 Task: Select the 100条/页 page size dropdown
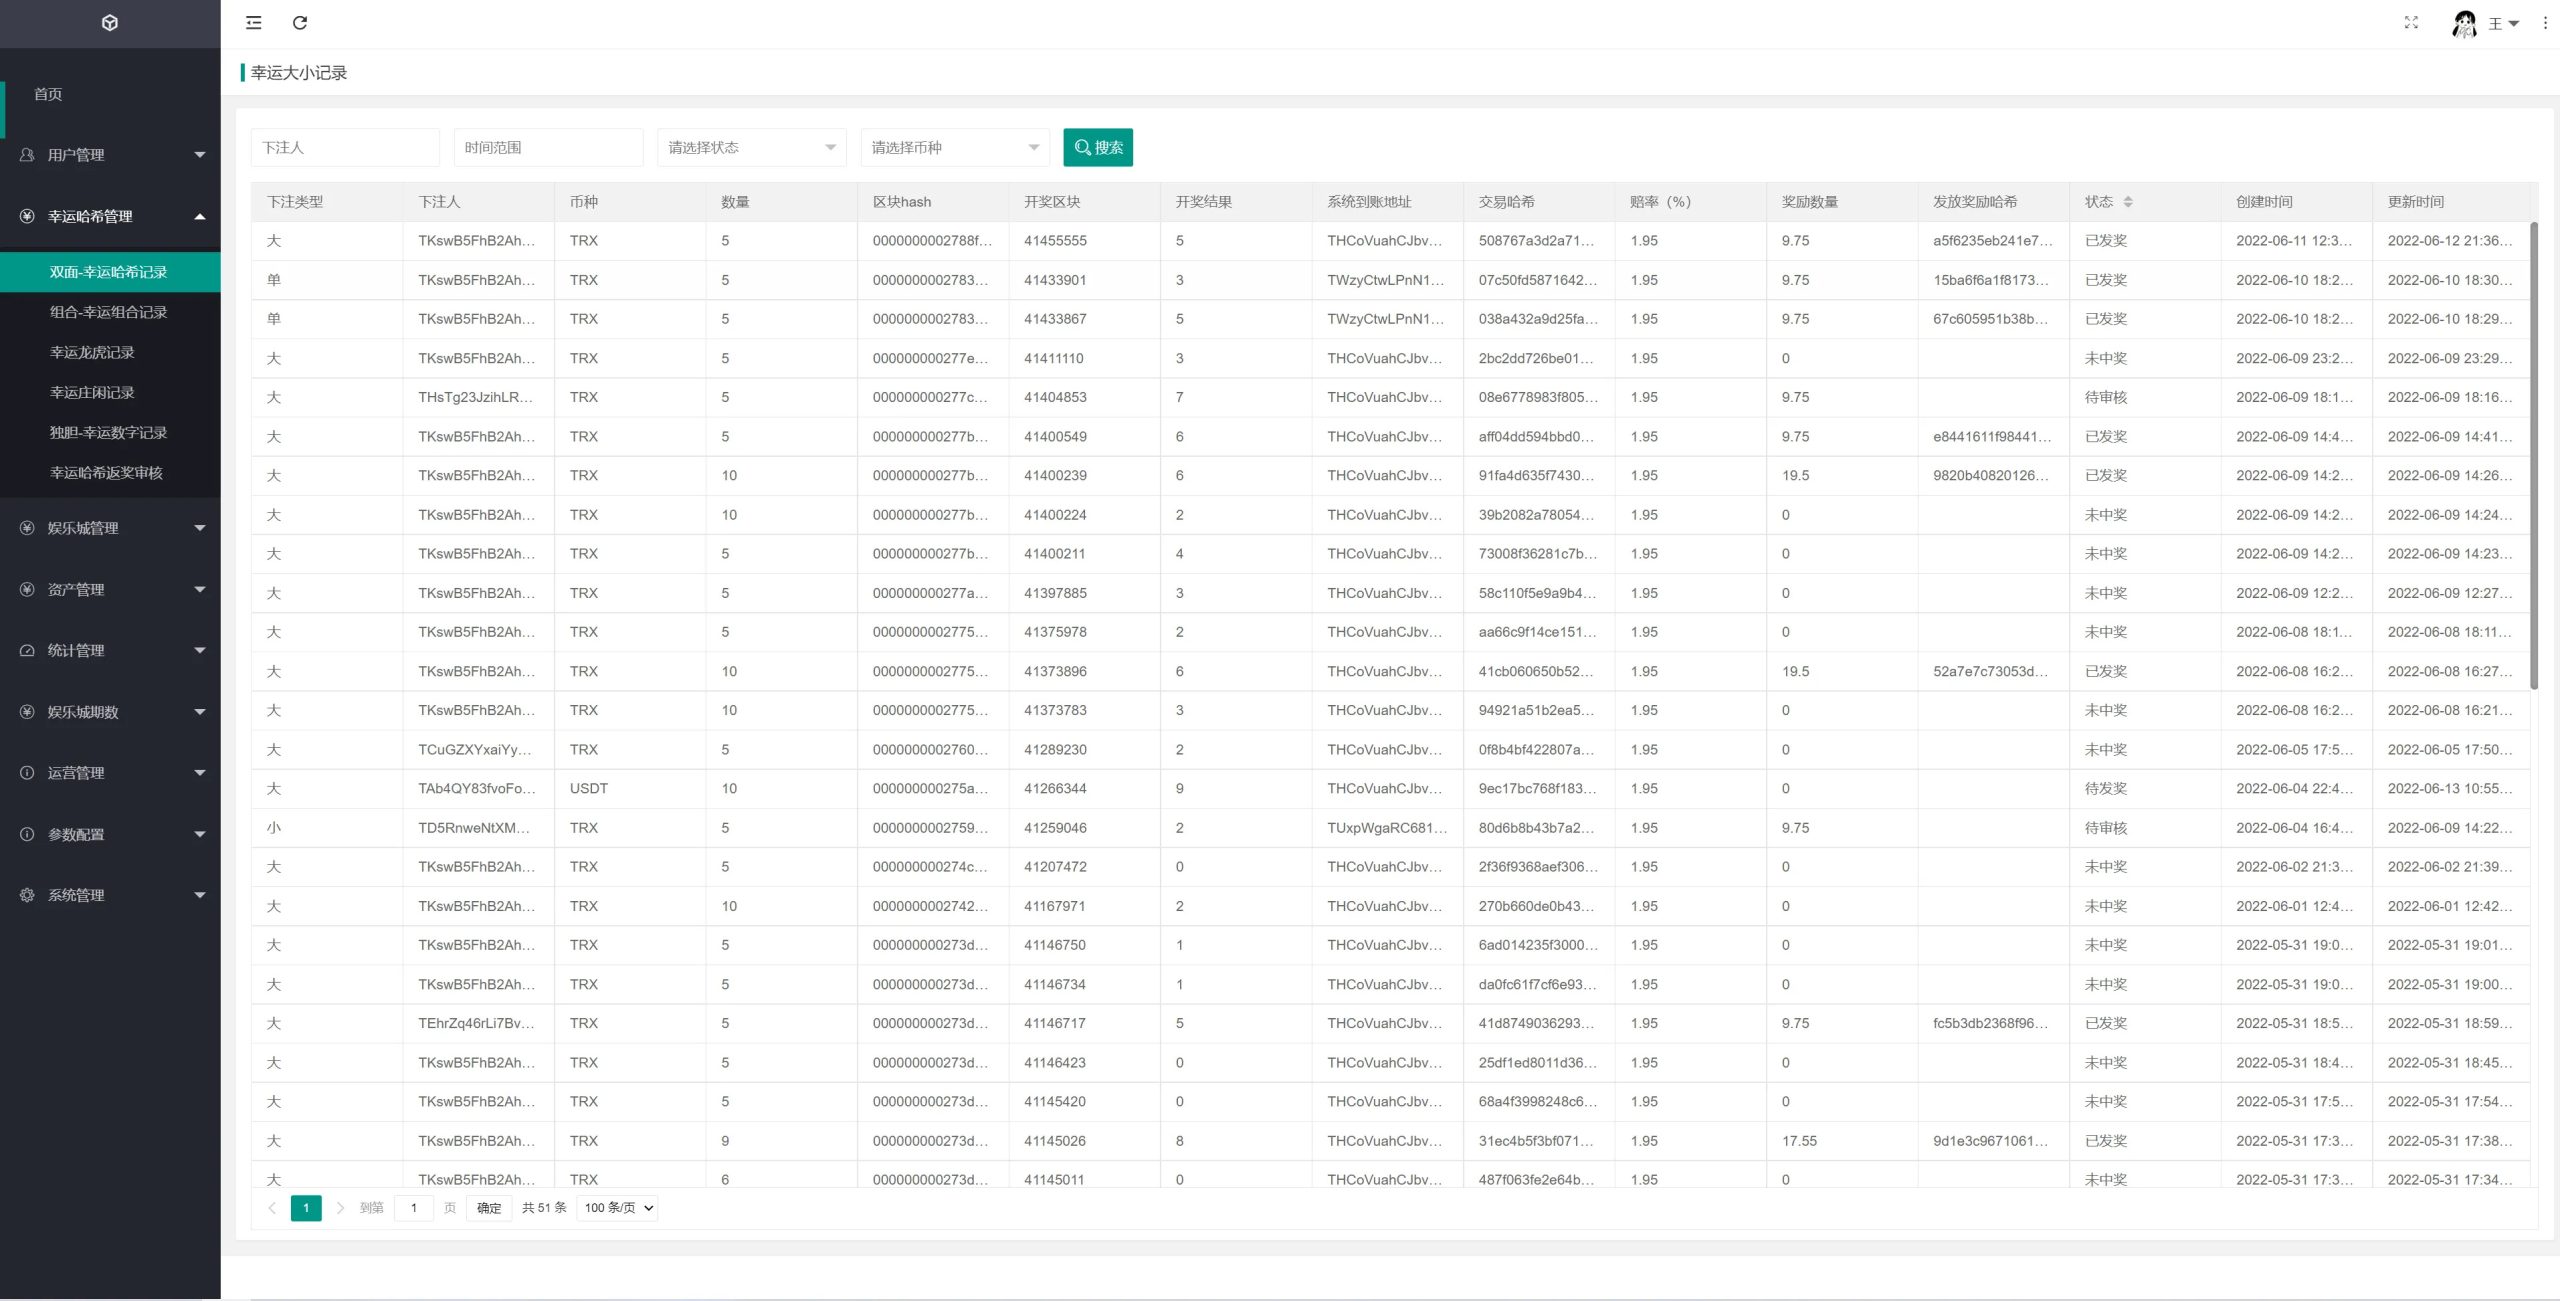617,1206
